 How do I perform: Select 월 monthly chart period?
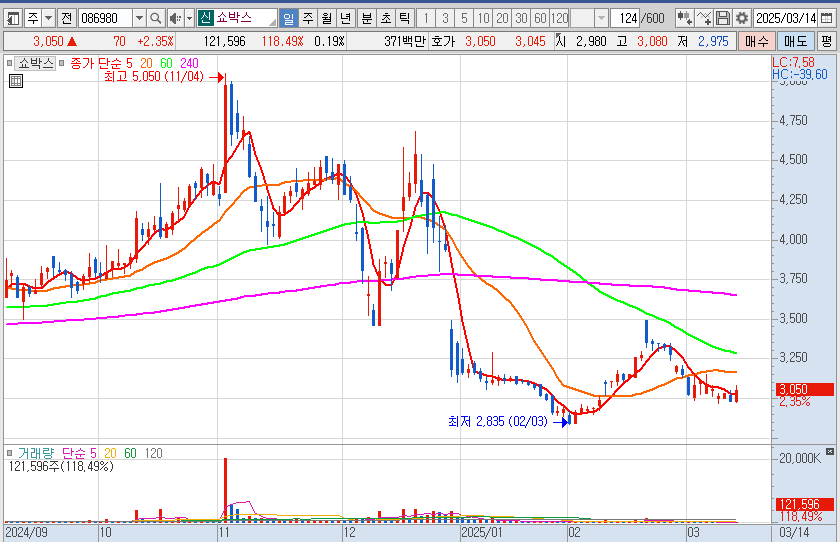(x=327, y=19)
